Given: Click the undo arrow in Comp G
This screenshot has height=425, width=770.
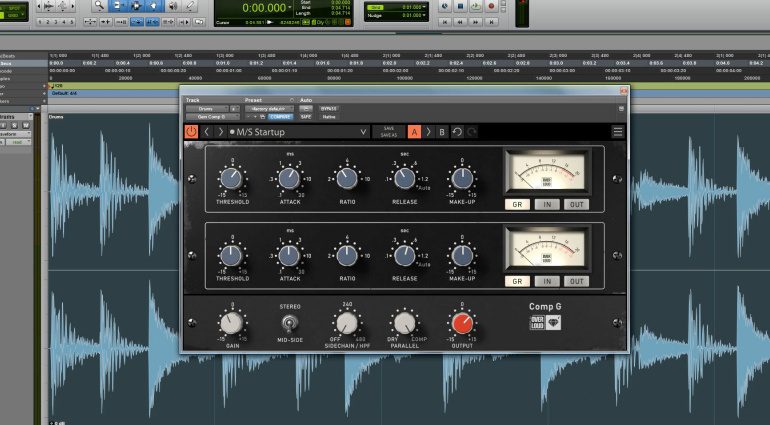Looking at the screenshot, I should 457,132.
